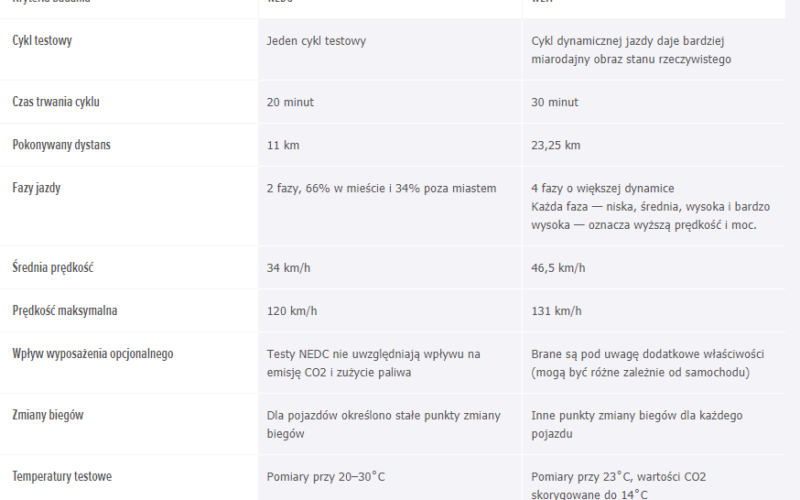Image resolution: width=800 pixels, height=500 pixels.
Task: Click the 'Wpływ wyposażenia opcjonalnego' label
Action: tap(93, 354)
